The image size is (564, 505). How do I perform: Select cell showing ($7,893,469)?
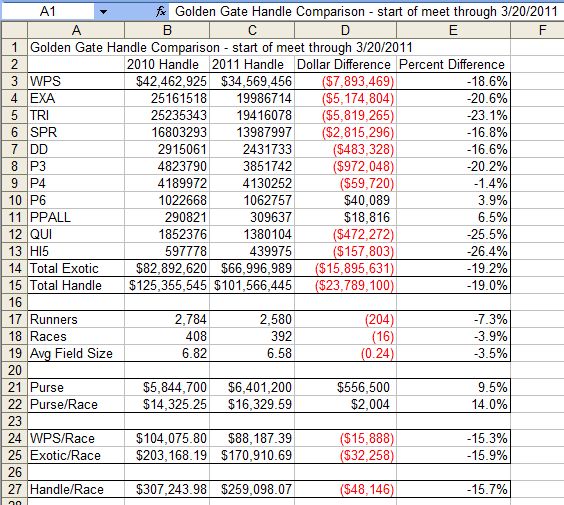pyautogui.click(x=345, y=81)
